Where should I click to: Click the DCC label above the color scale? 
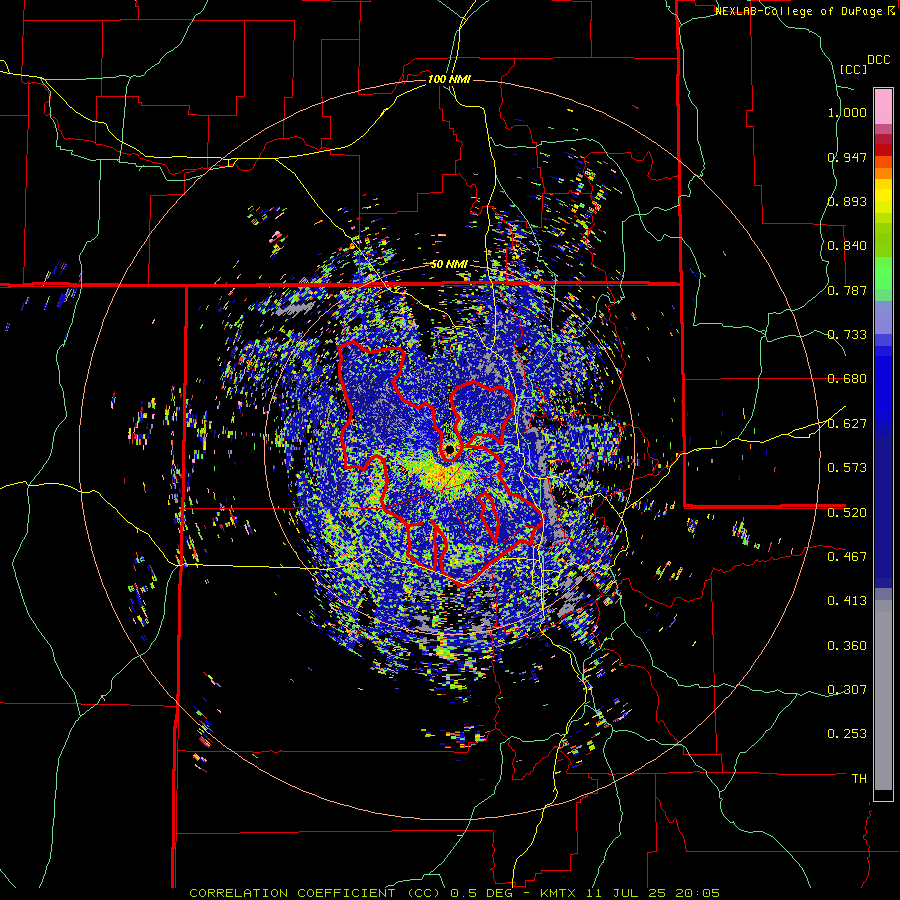click(878, 60)
